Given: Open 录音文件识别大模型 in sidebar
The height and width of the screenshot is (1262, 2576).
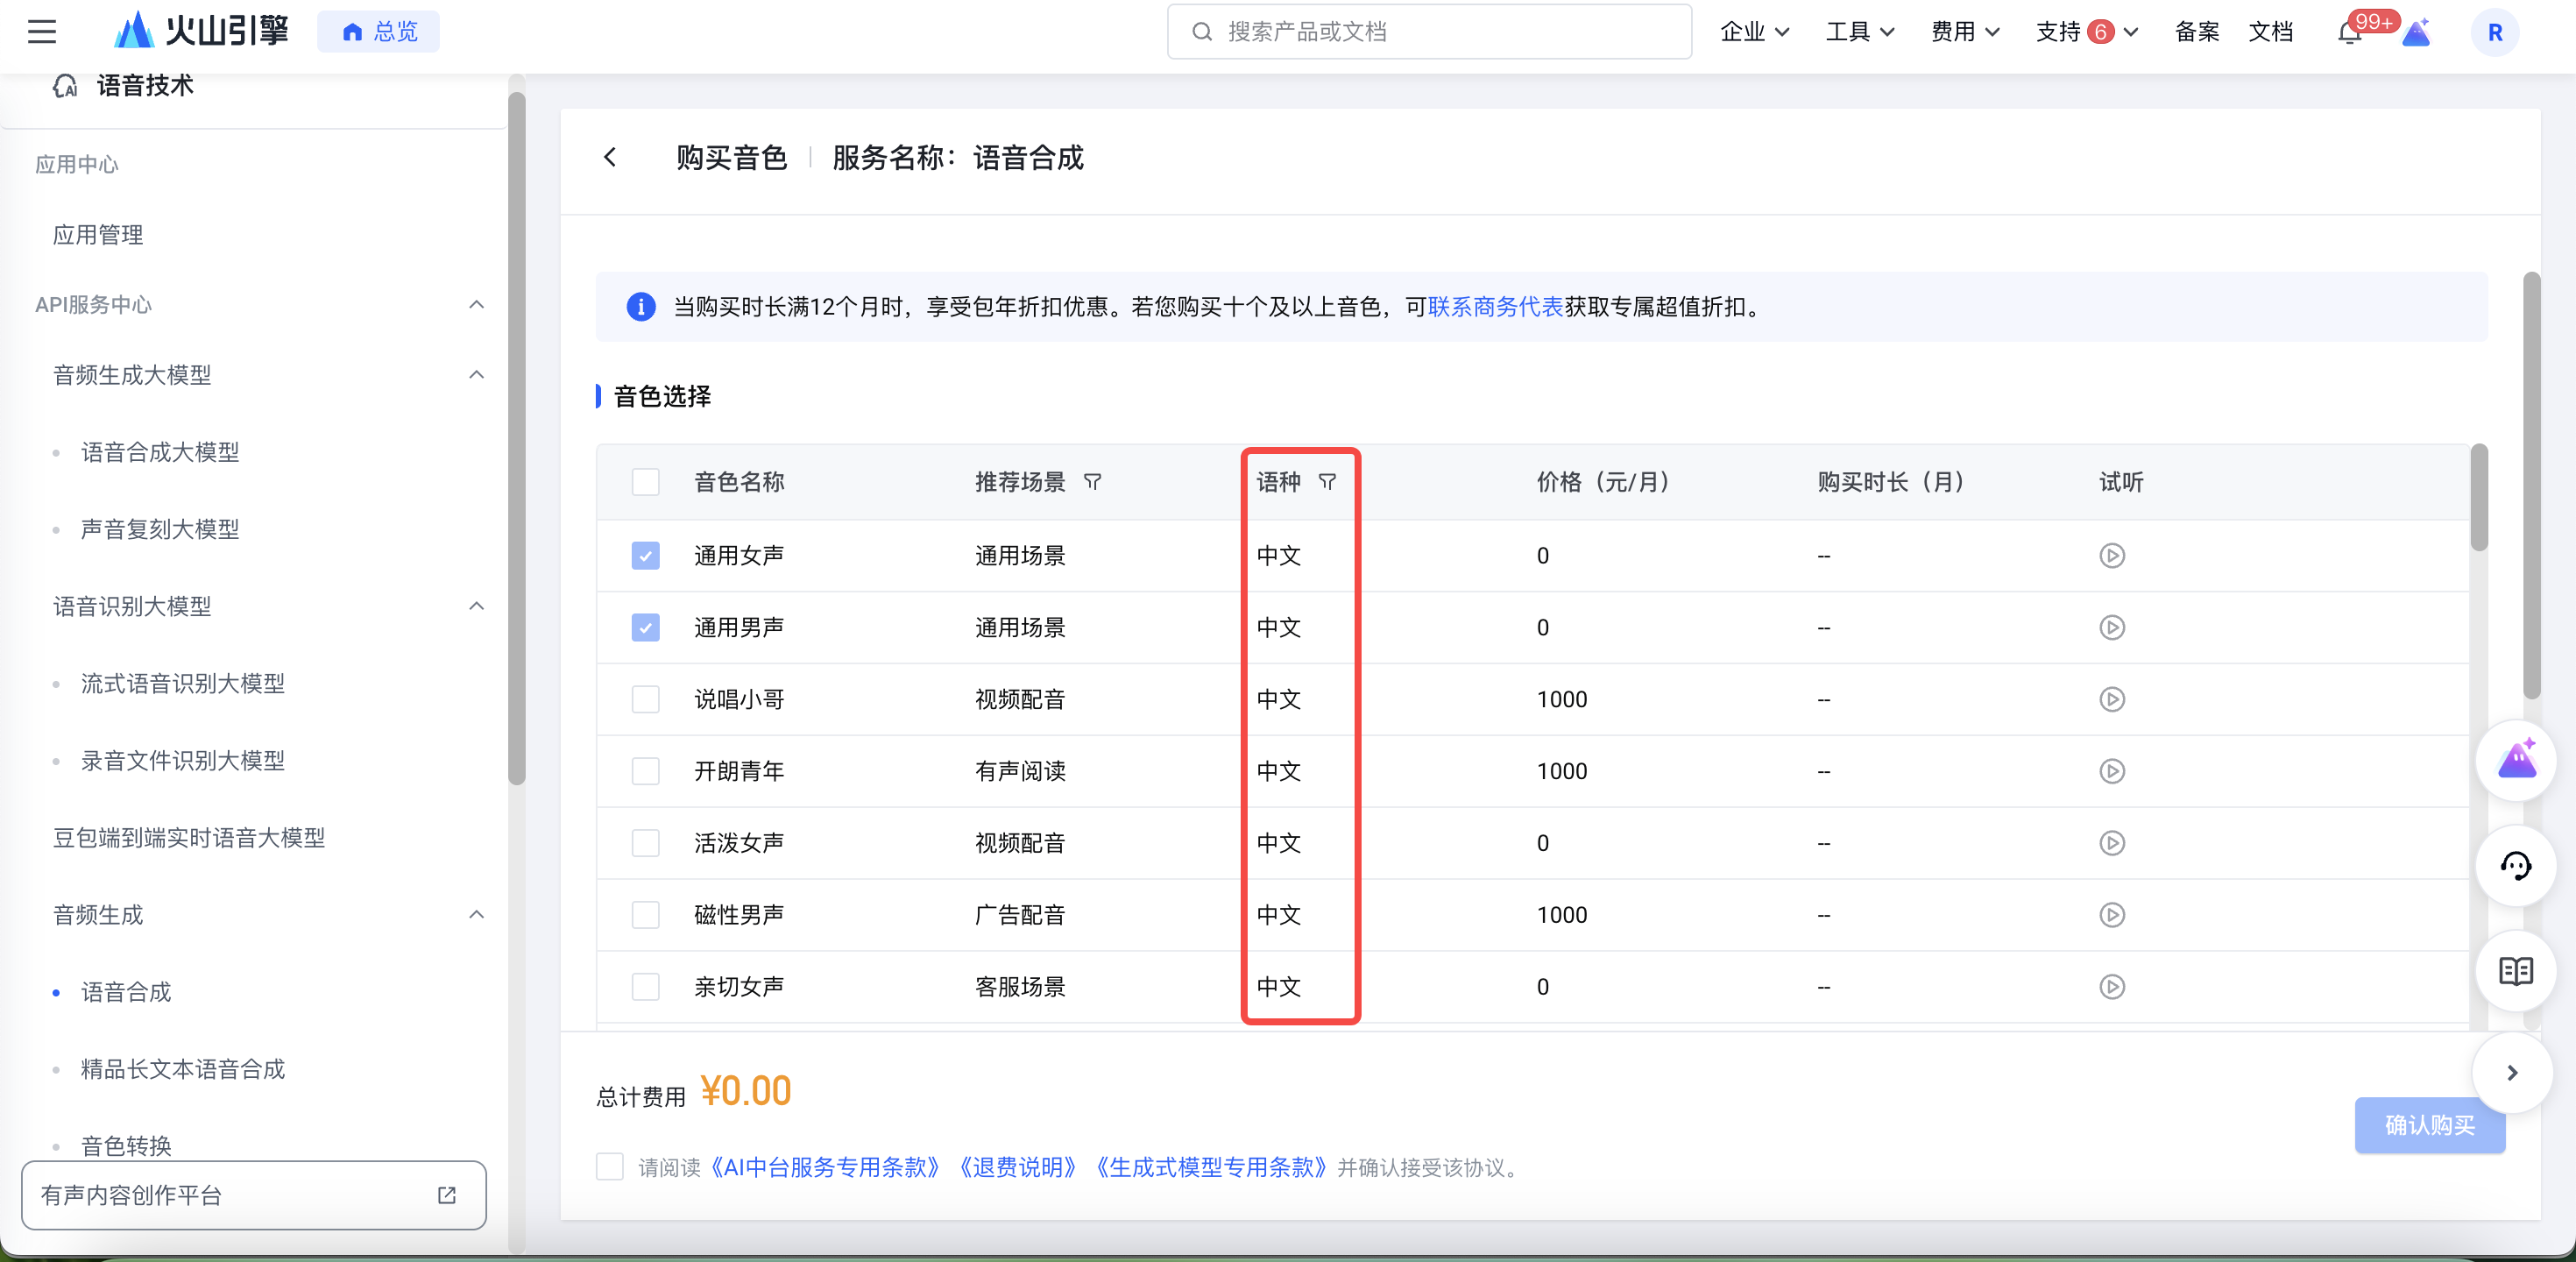Looking at the screenshot, I should 183,760.
